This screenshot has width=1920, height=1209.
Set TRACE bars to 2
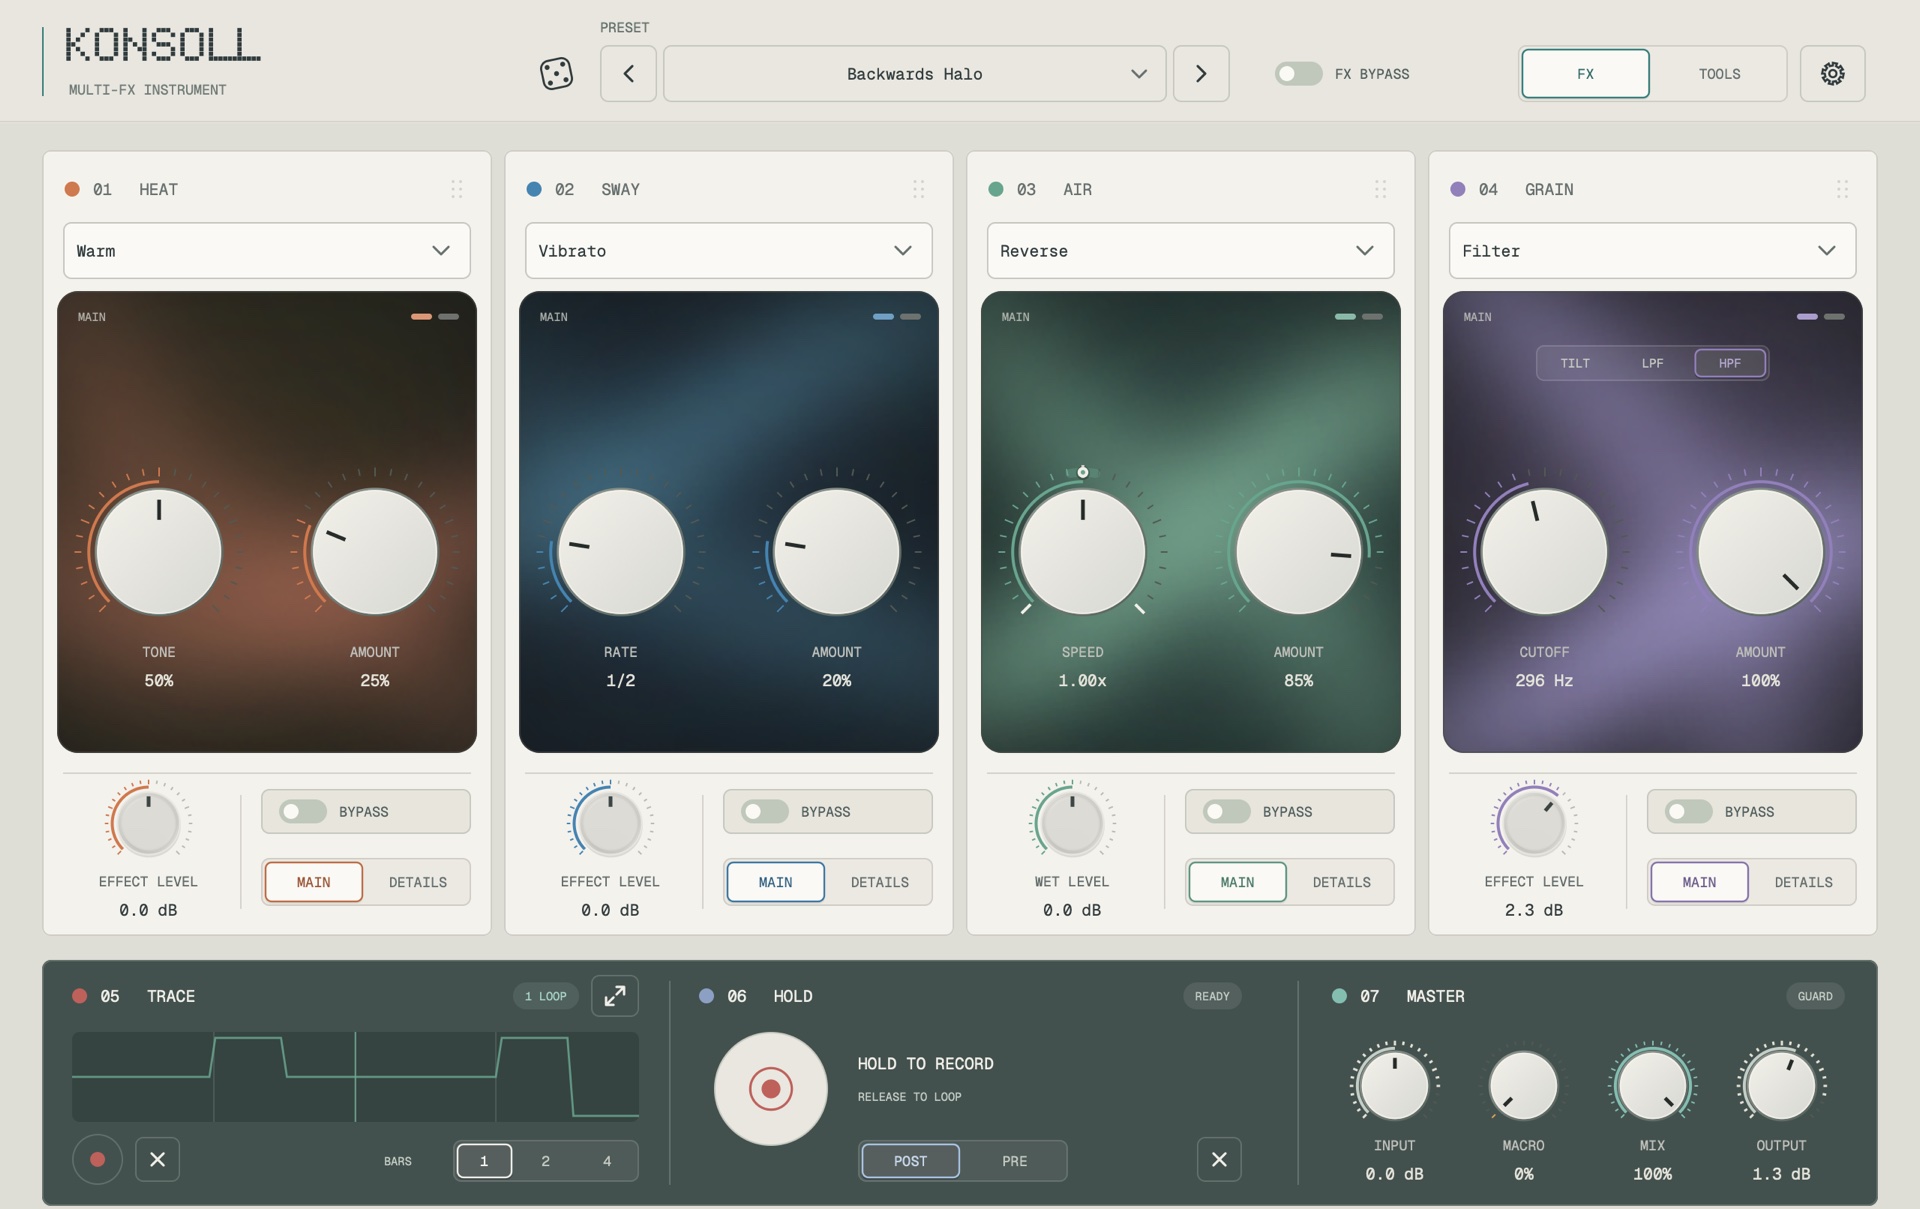[x=545, y=1161]
